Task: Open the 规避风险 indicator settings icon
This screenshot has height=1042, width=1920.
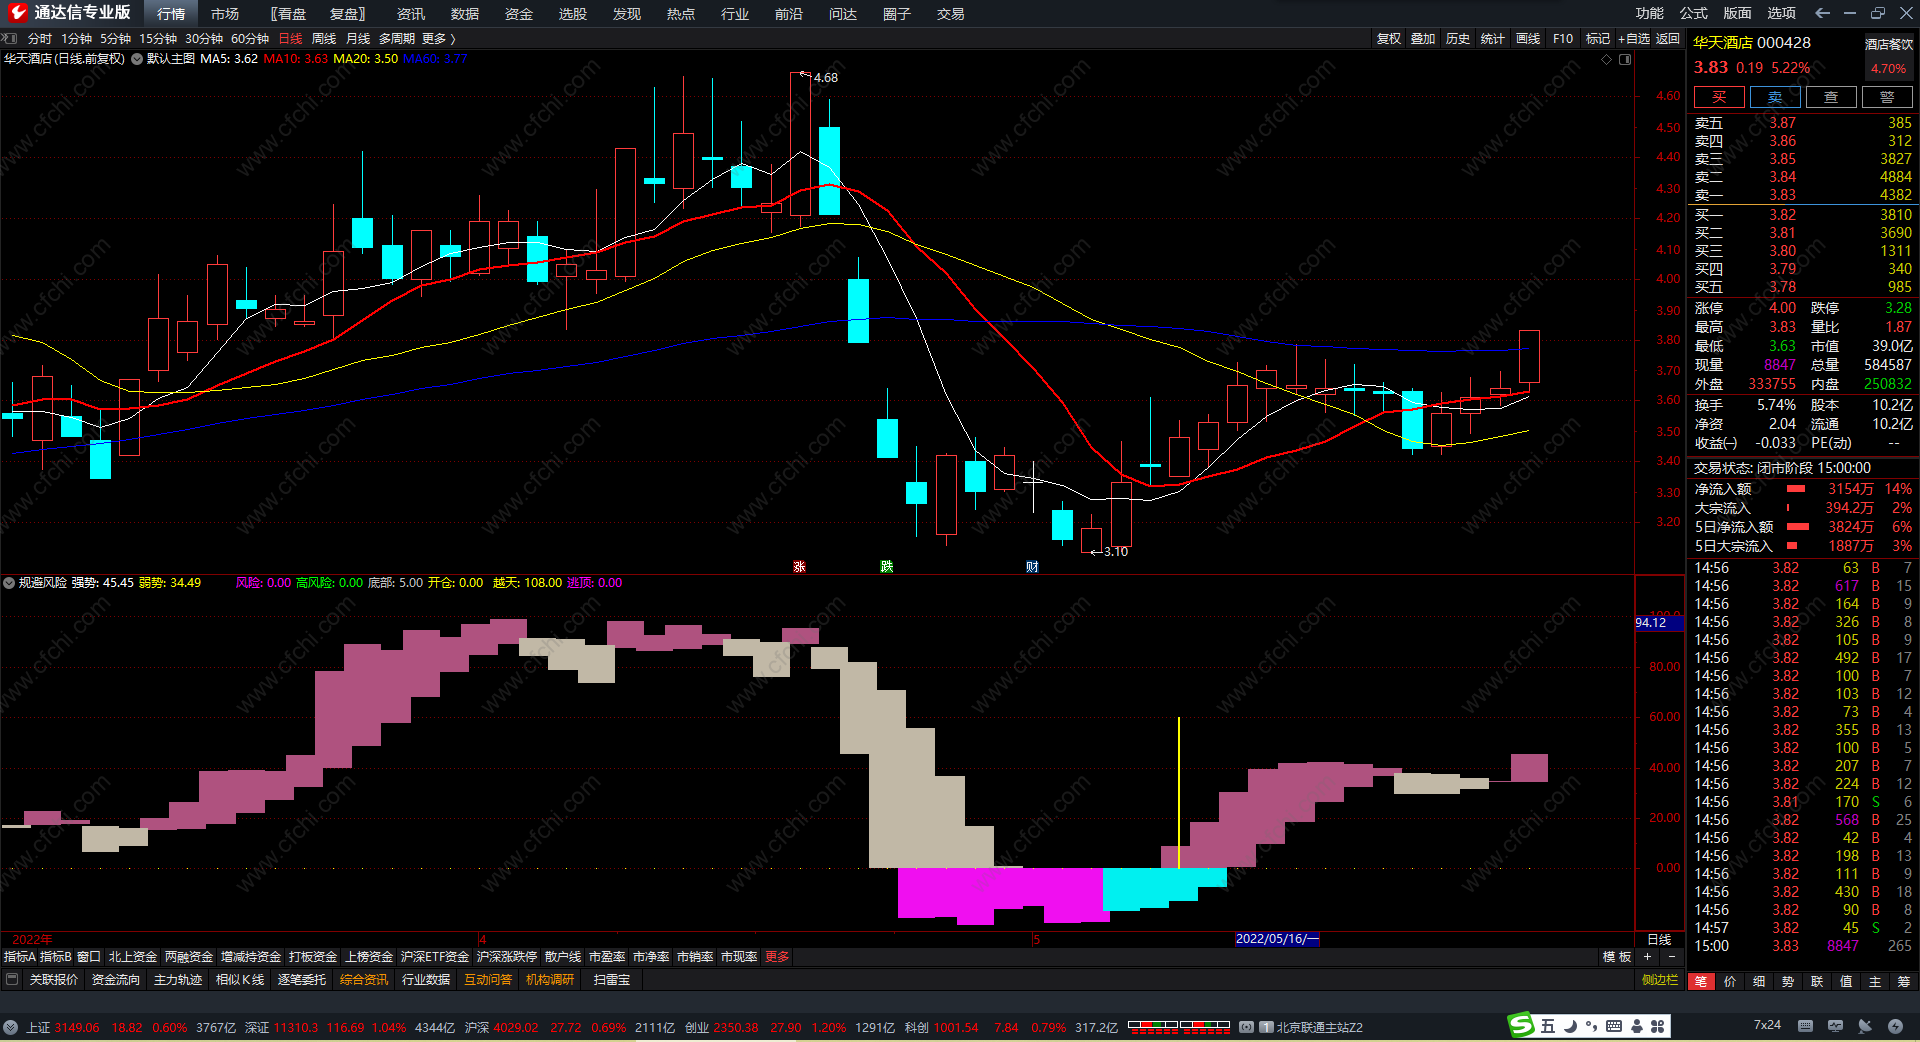Action: pyautogui.click(x=9, y=583)
